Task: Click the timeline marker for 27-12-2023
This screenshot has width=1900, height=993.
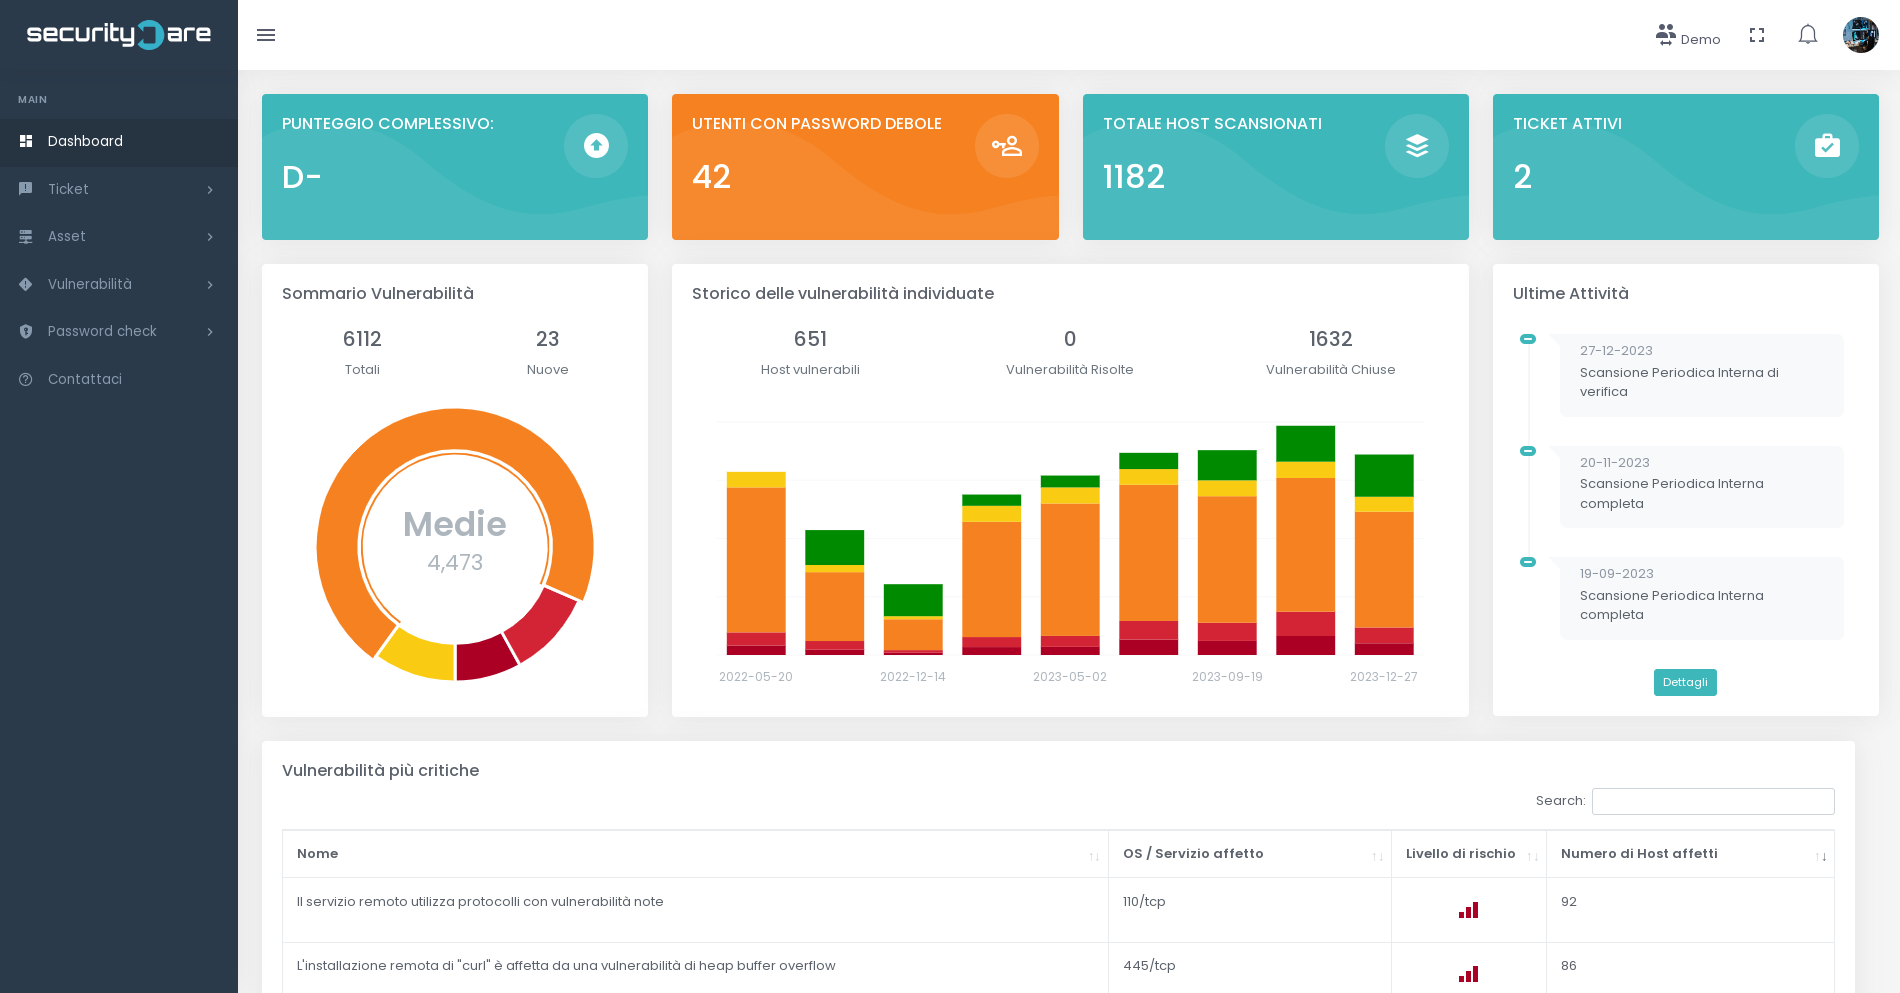Action: tap(1528, 339)
